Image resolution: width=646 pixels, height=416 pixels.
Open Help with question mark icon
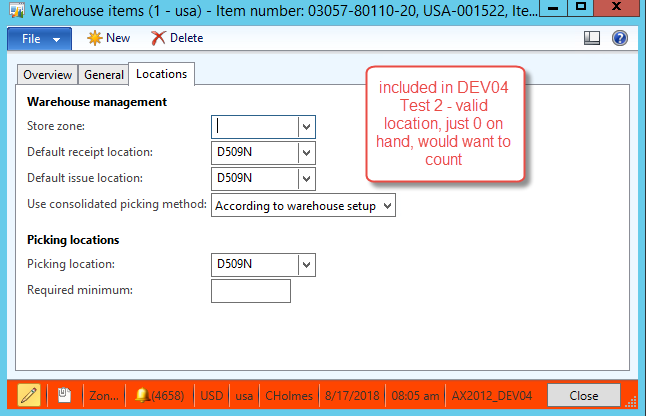tap(620, 38)
